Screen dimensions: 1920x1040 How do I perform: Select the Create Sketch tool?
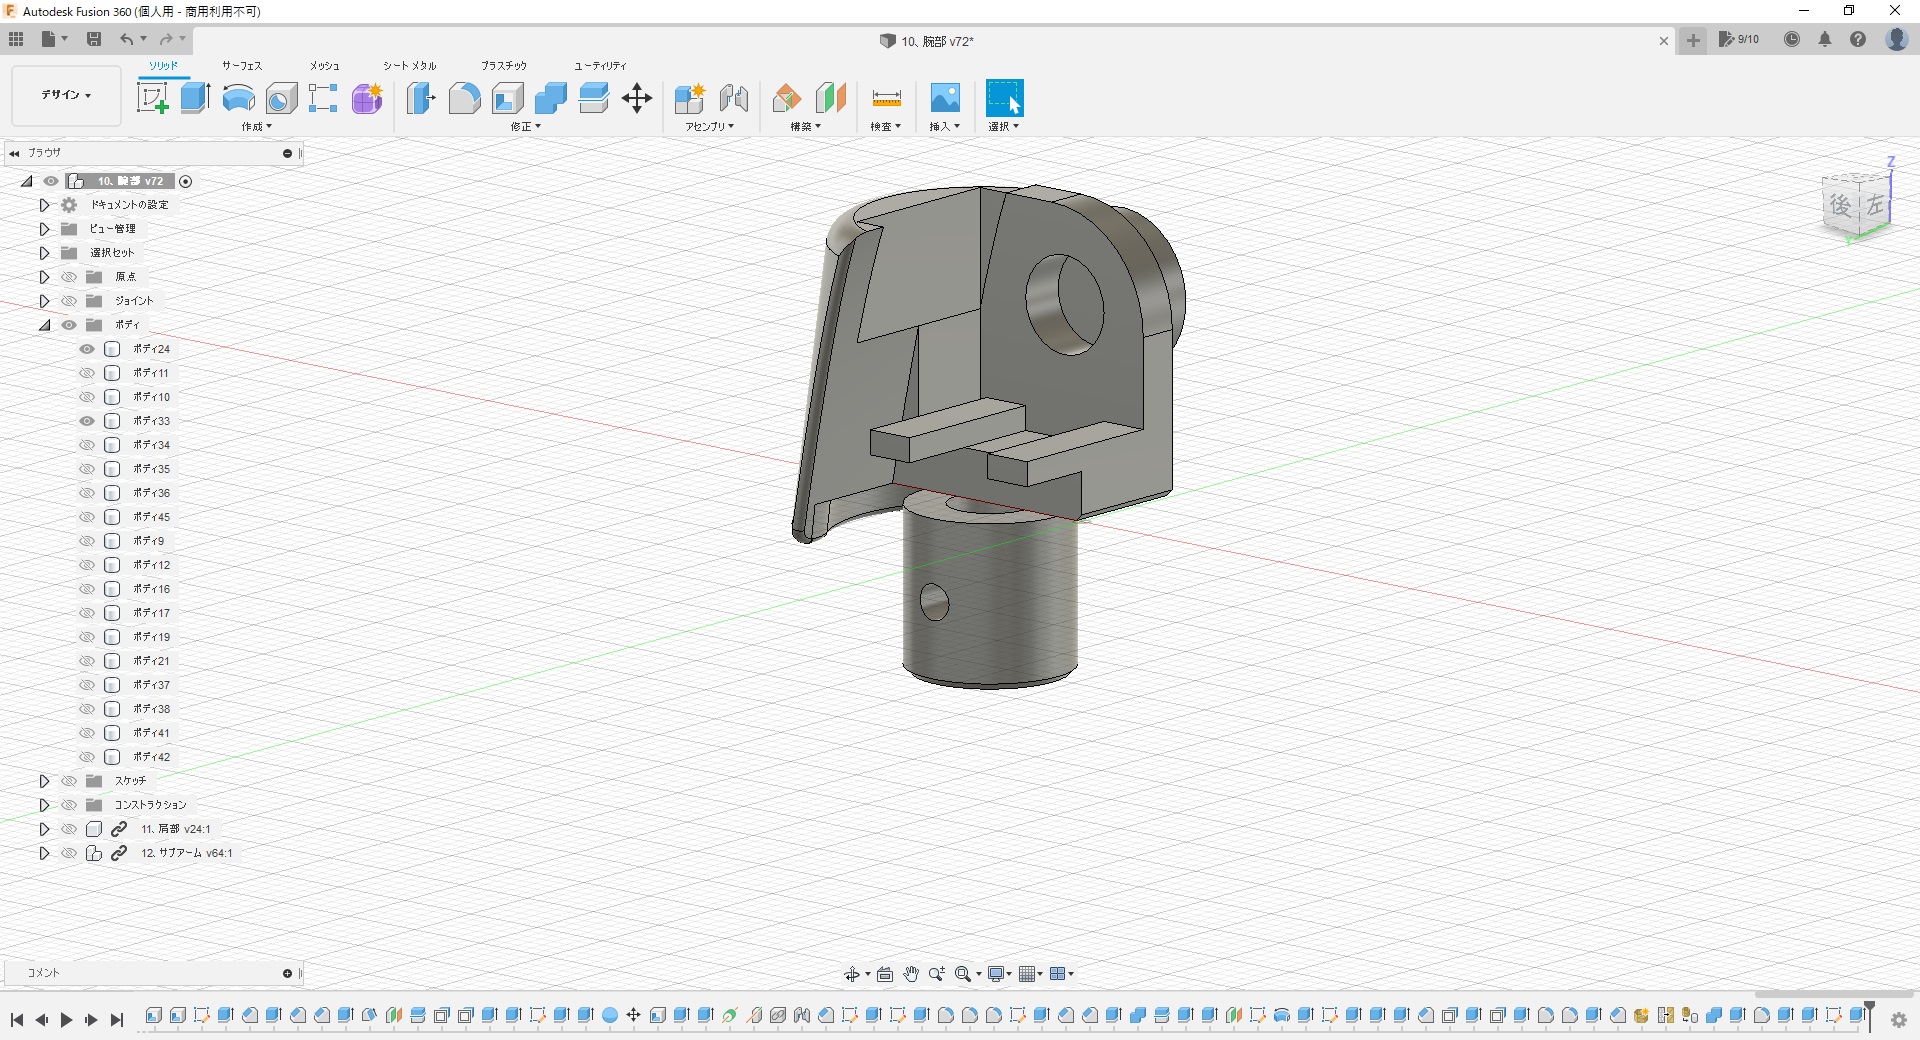tap(152, 98)
